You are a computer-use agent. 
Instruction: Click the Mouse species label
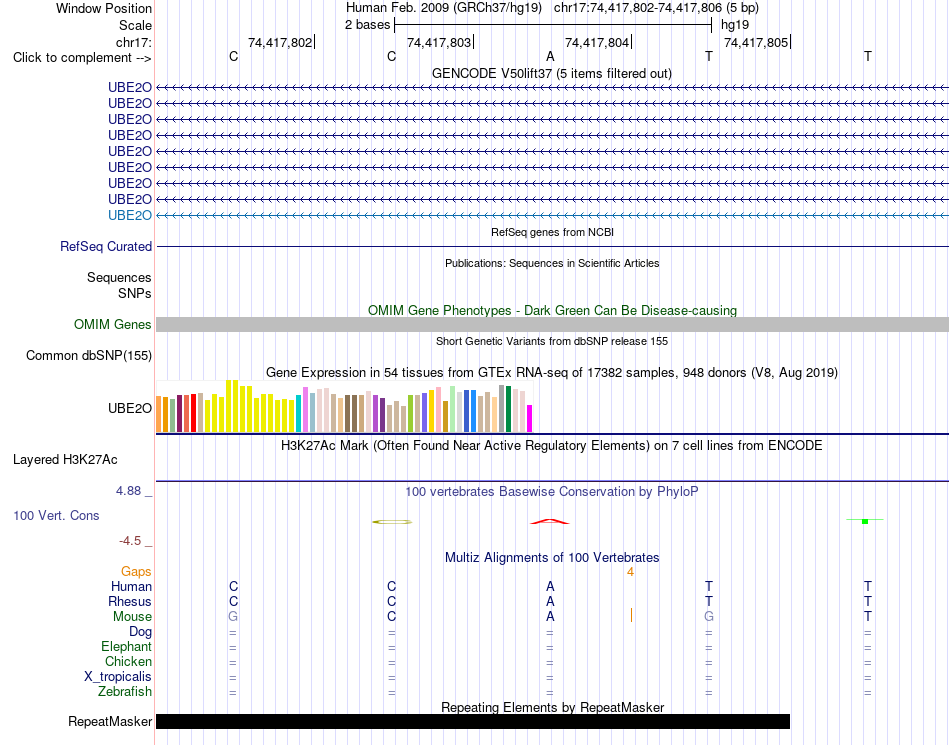pos(132,617)
